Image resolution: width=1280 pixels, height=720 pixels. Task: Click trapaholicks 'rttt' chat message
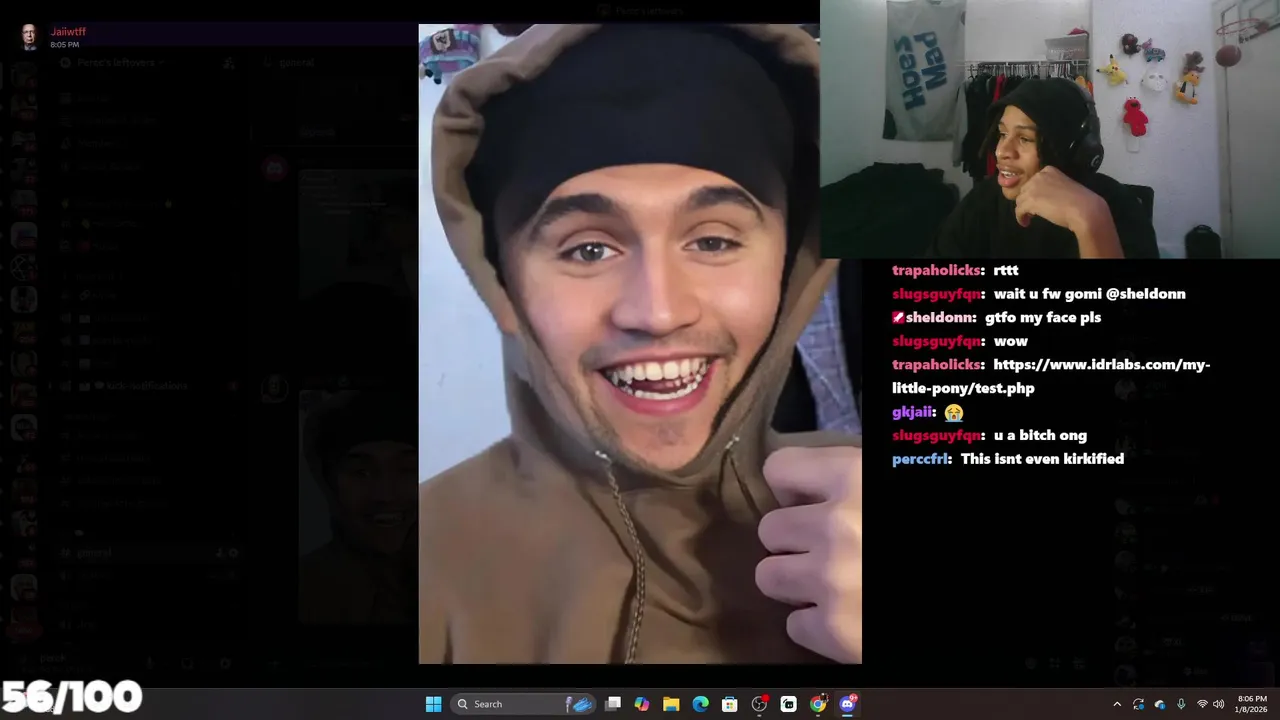coord(1006,270)
